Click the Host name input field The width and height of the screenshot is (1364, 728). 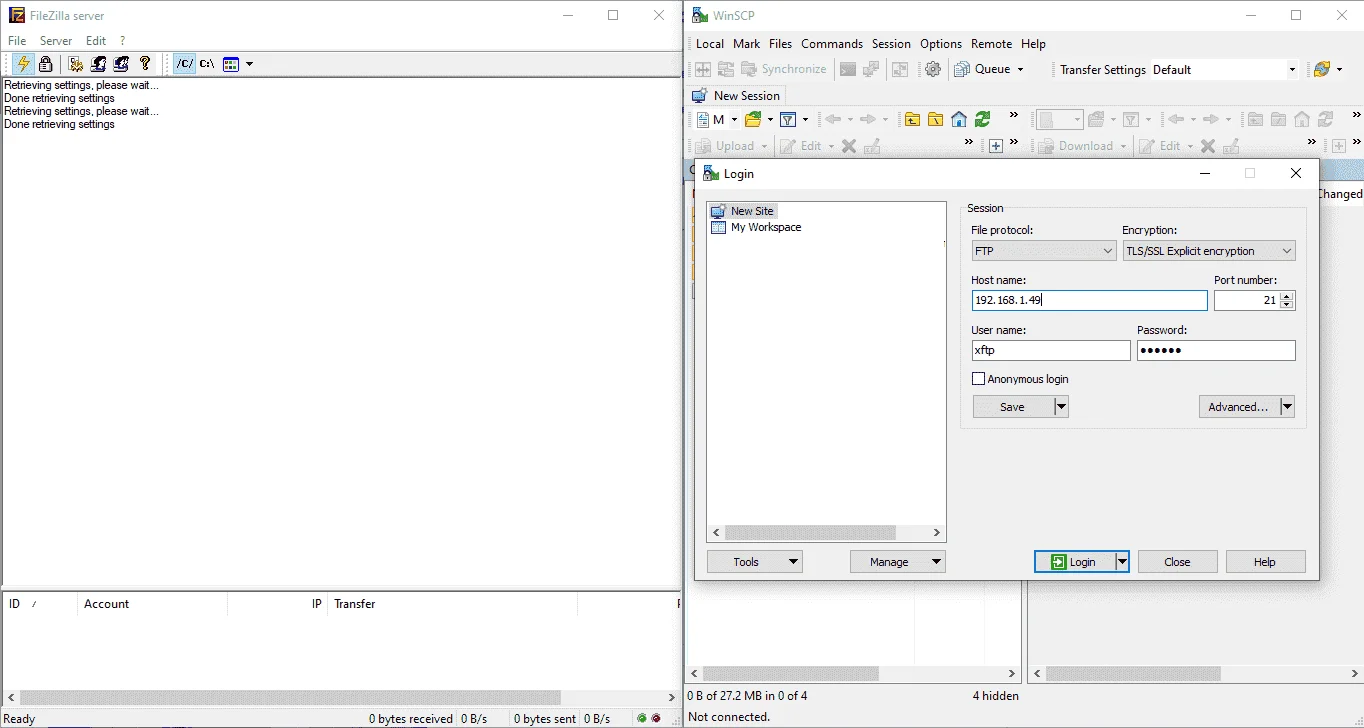(x=1089, y=300)
